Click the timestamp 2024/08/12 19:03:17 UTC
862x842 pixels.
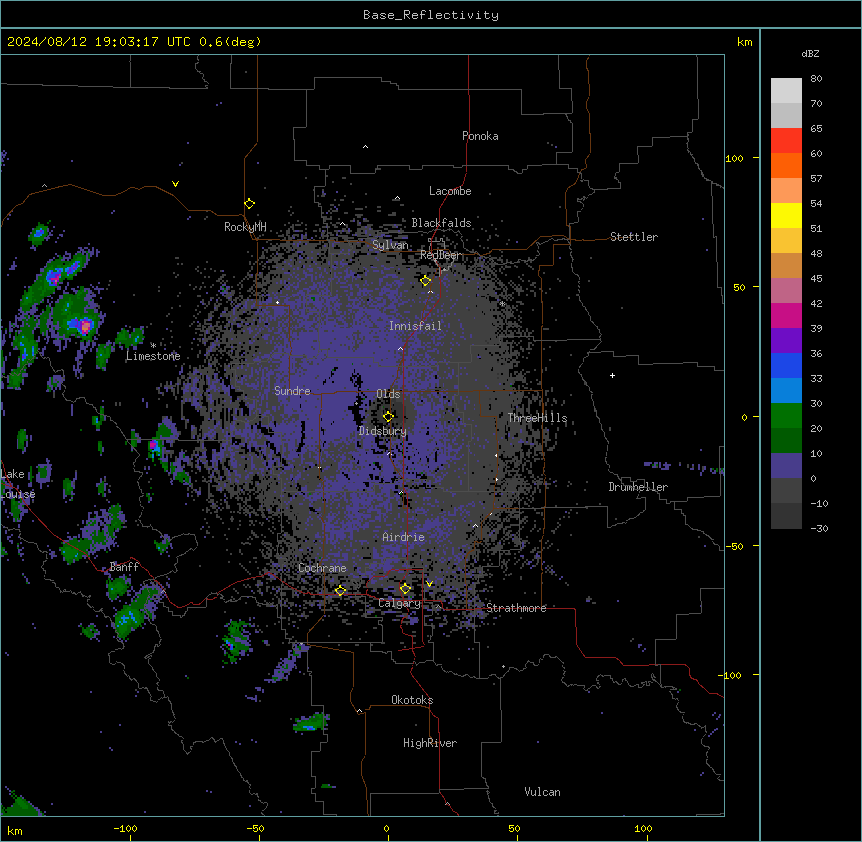pos(98,42)
